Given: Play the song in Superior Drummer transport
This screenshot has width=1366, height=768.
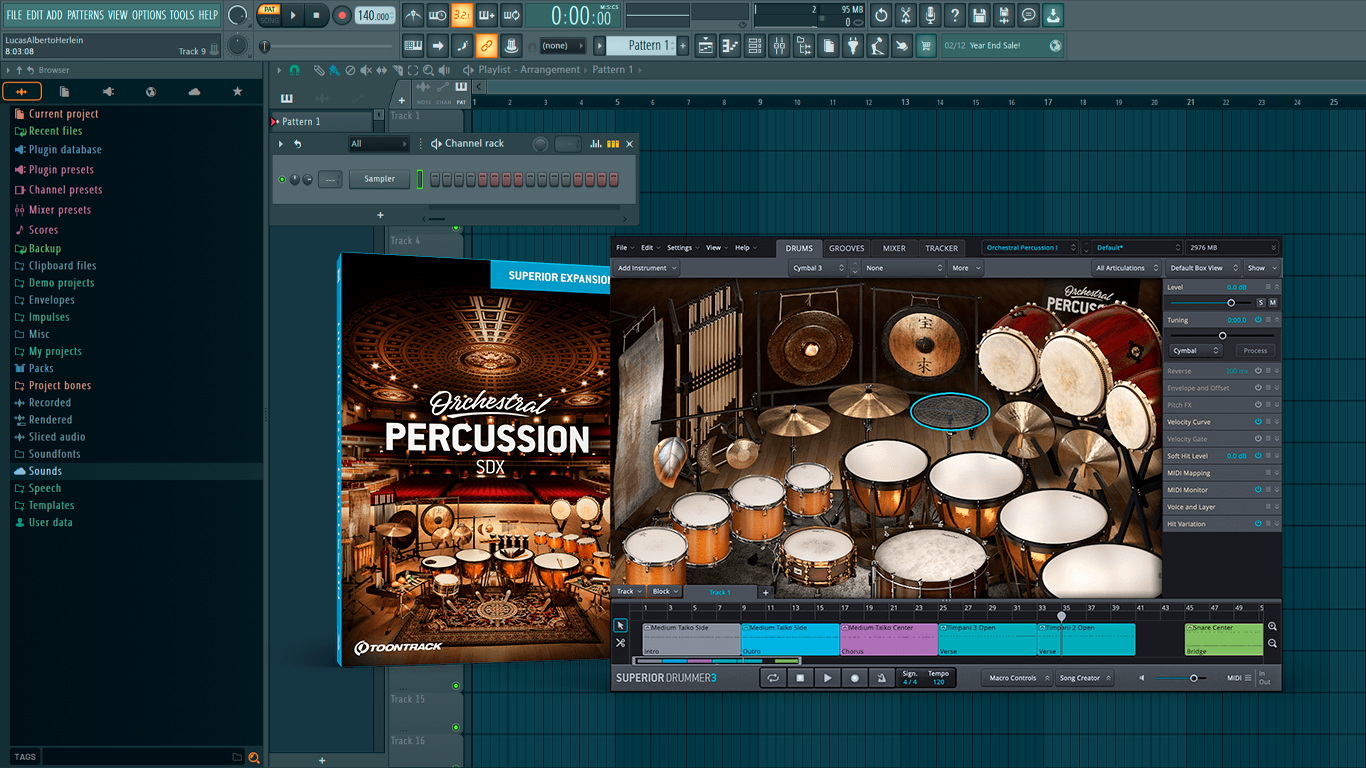Looking at the screenshot, I should (827, 678).
